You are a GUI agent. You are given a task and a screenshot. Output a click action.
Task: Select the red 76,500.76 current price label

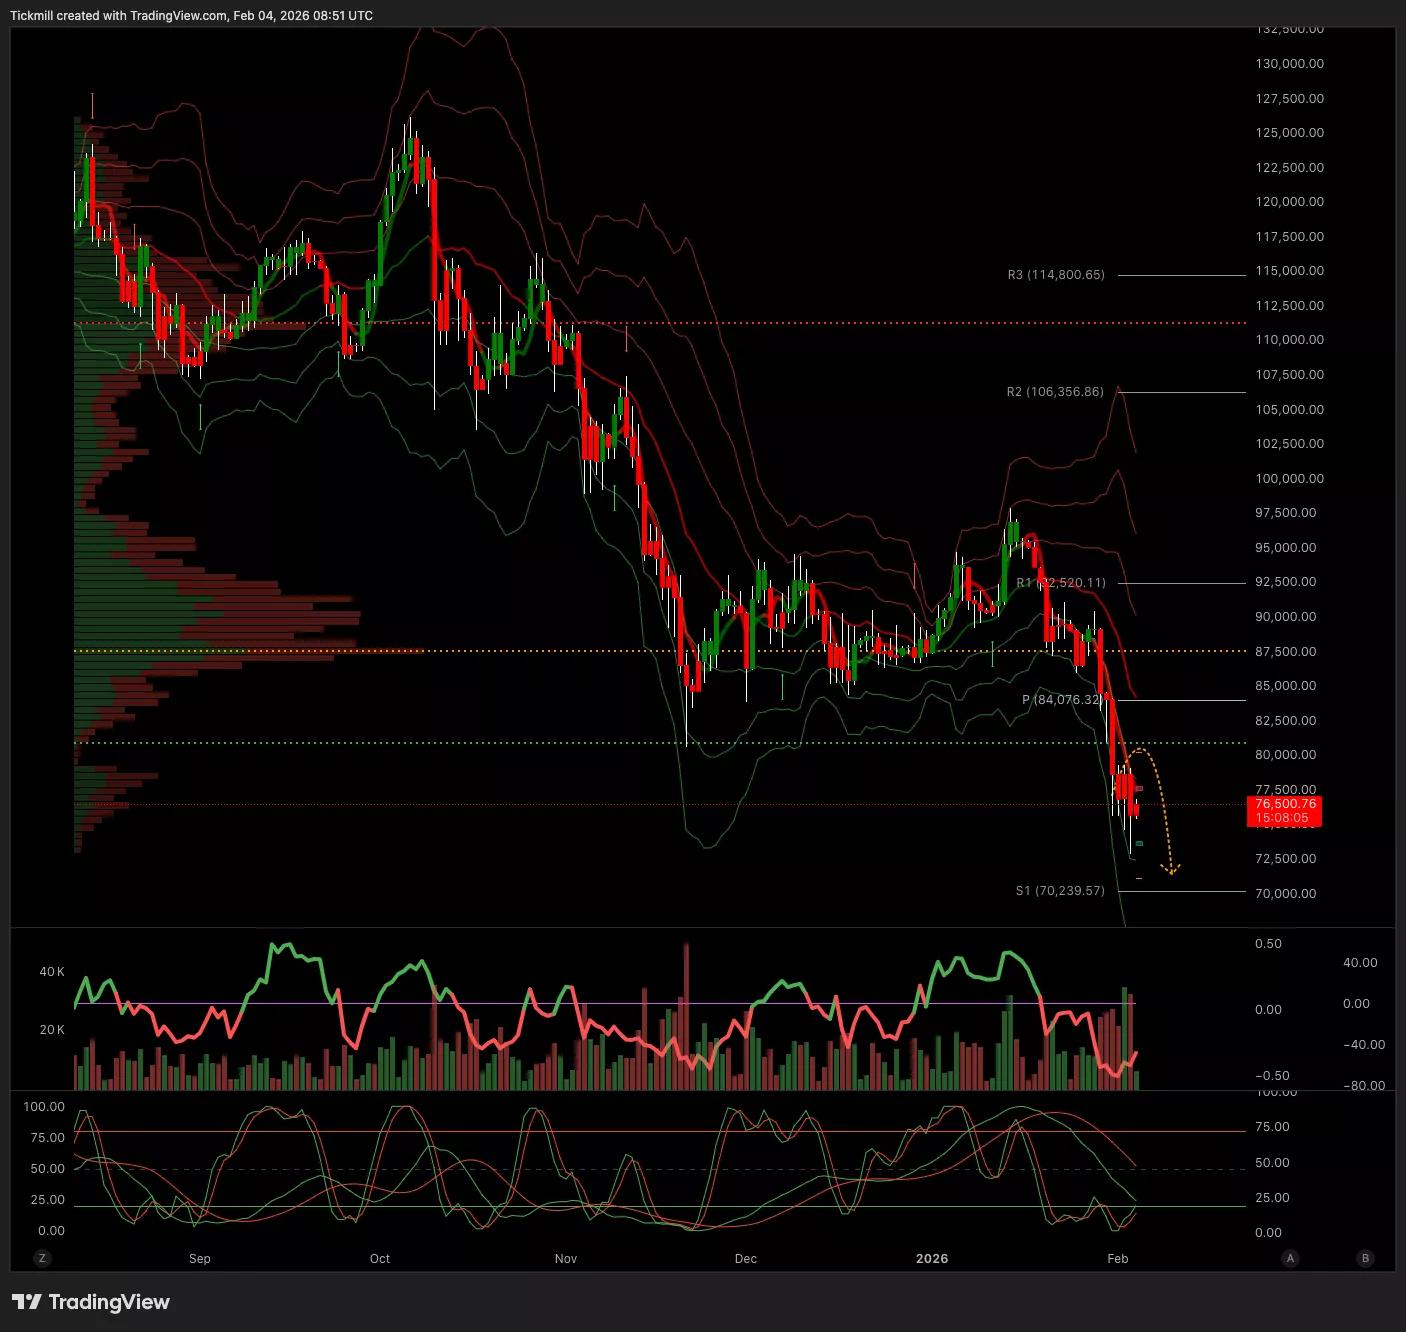click(x=1284, y=810)
